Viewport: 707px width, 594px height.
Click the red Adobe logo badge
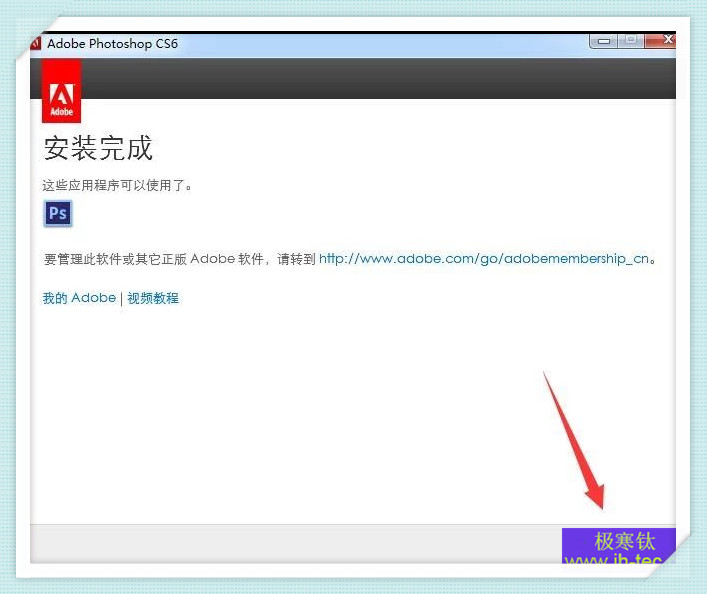[61, 91]
